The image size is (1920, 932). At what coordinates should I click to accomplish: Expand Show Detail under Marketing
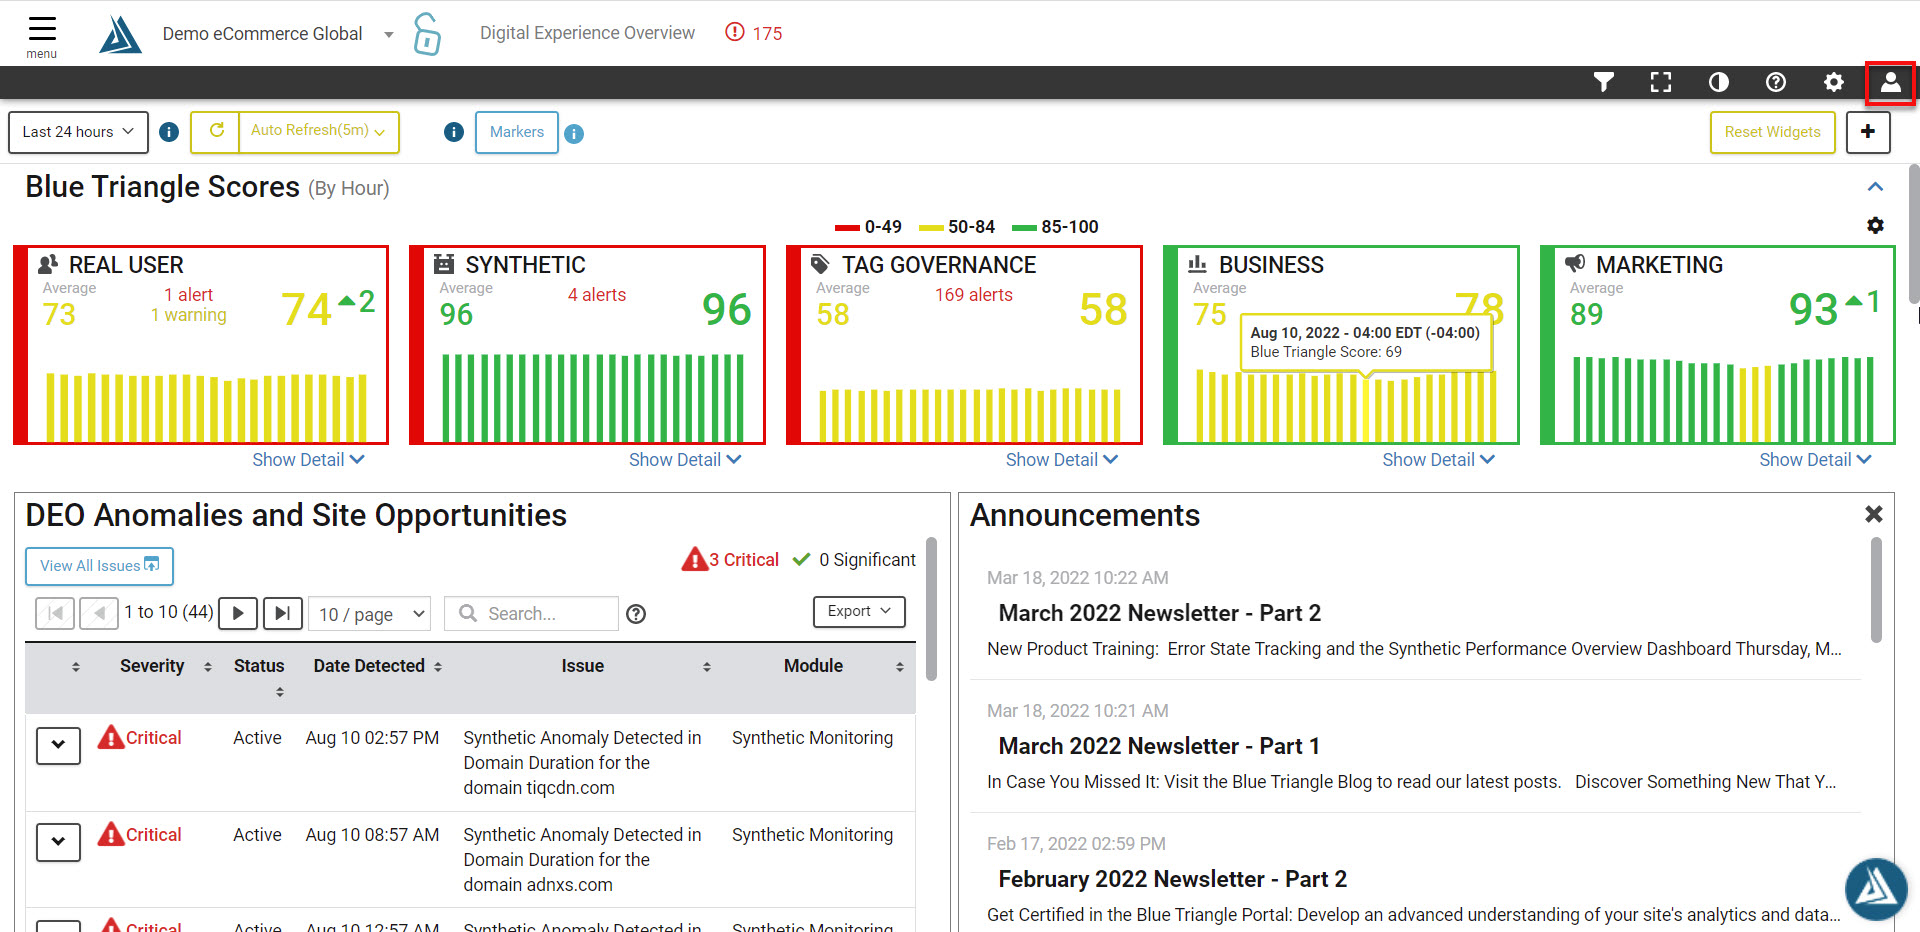pyautogui.click(x=1815, y=460)
